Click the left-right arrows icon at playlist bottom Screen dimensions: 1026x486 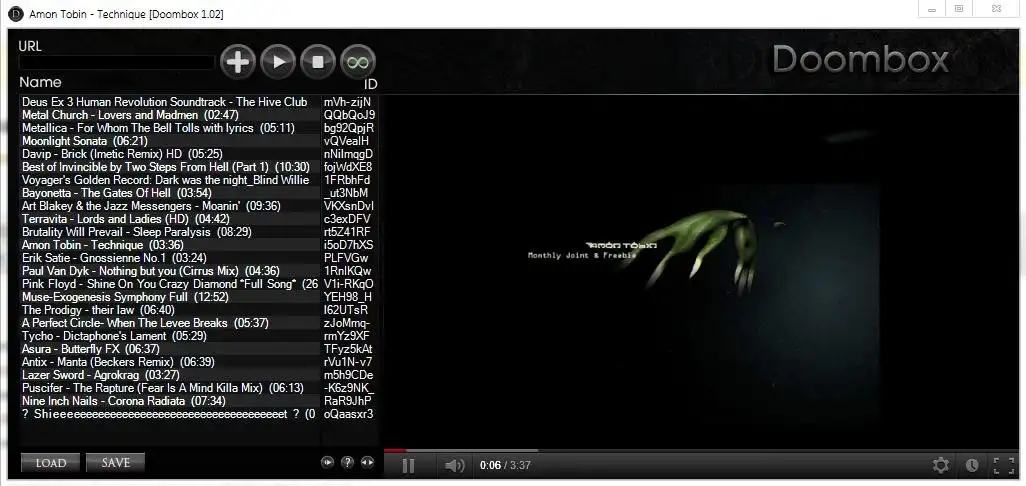click(x=368, y=462)
